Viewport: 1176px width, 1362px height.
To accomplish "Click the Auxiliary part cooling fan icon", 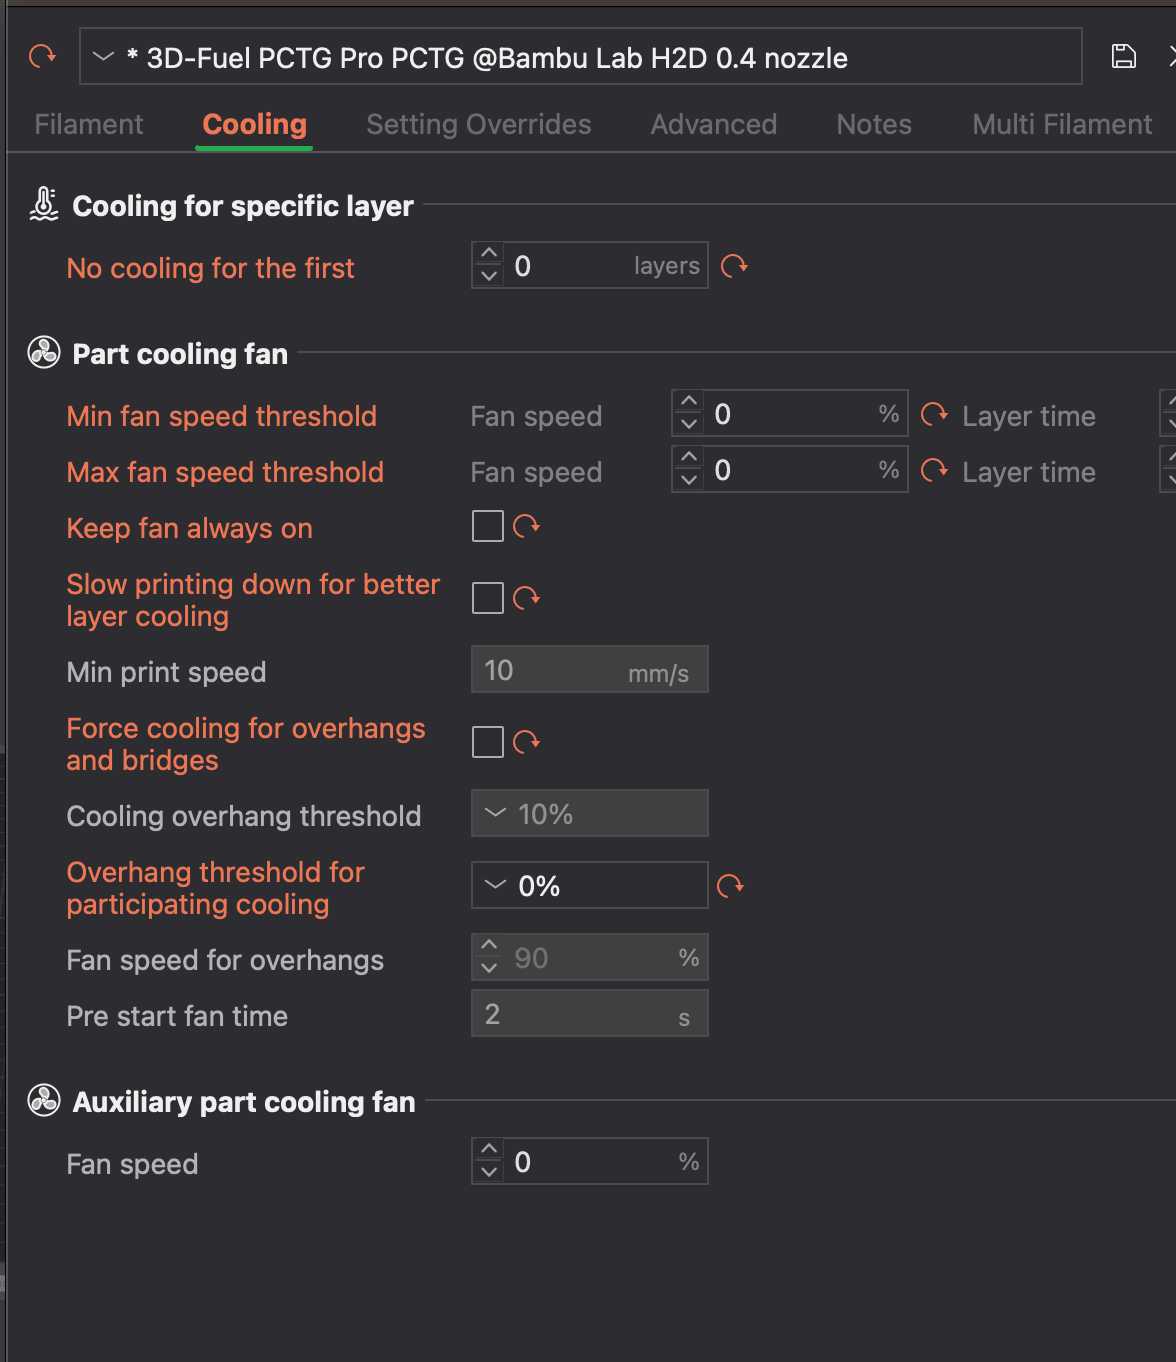I will click(44, 1100).
